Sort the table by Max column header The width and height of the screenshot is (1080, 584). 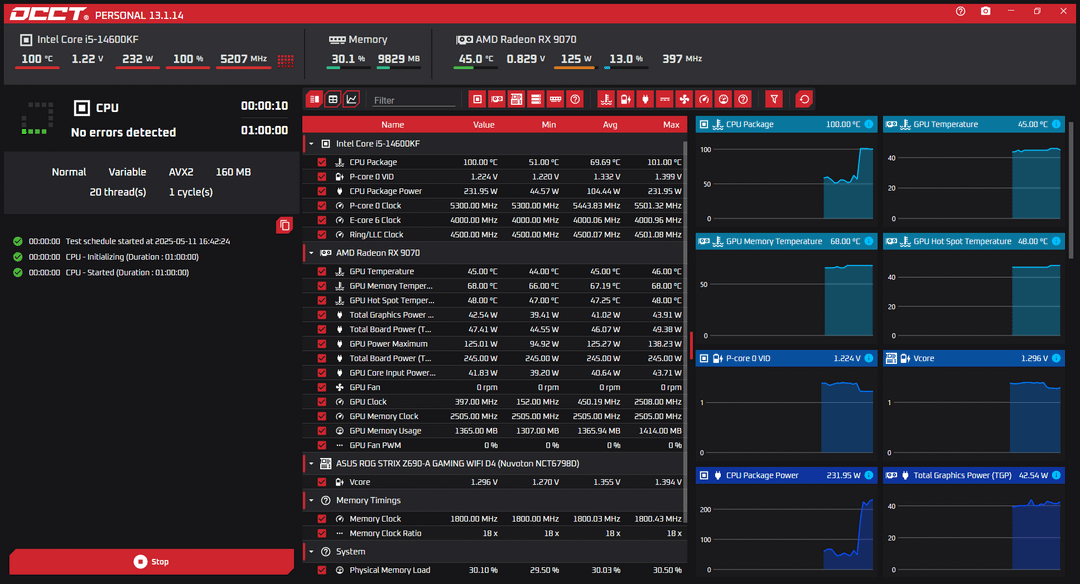tap(671, 125)
